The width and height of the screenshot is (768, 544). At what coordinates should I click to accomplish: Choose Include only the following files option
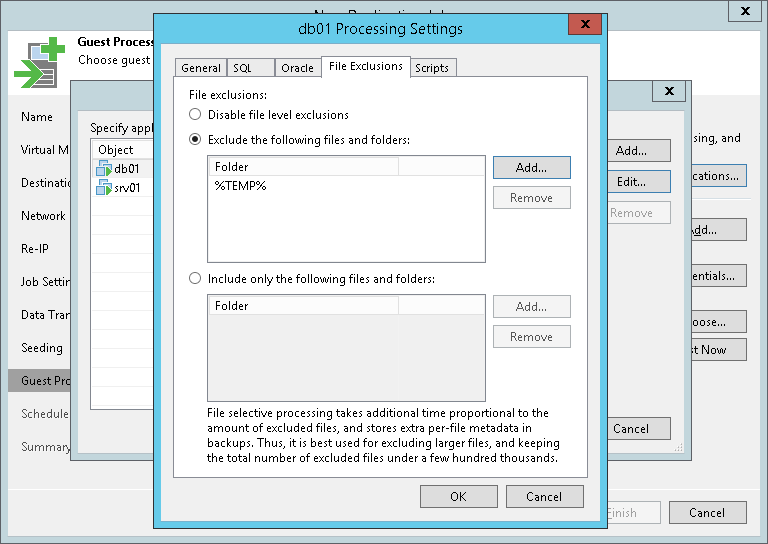coord(196,279)
